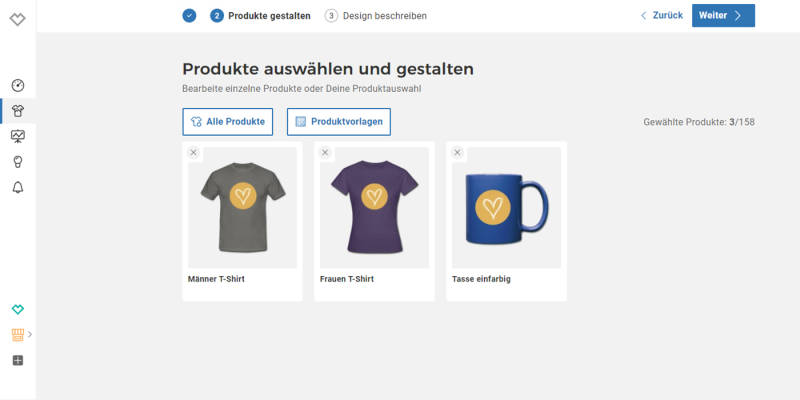
Task: Click the plus square icon in sidebar
Action: pos(18,361)
